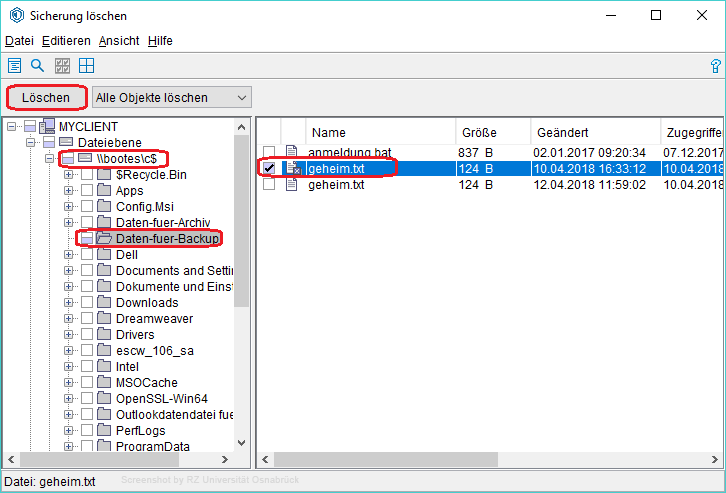The height and width of the screenshot is (493, 726).
Task: Click the anmeldung.bat file icon
Action: [292, 152]
